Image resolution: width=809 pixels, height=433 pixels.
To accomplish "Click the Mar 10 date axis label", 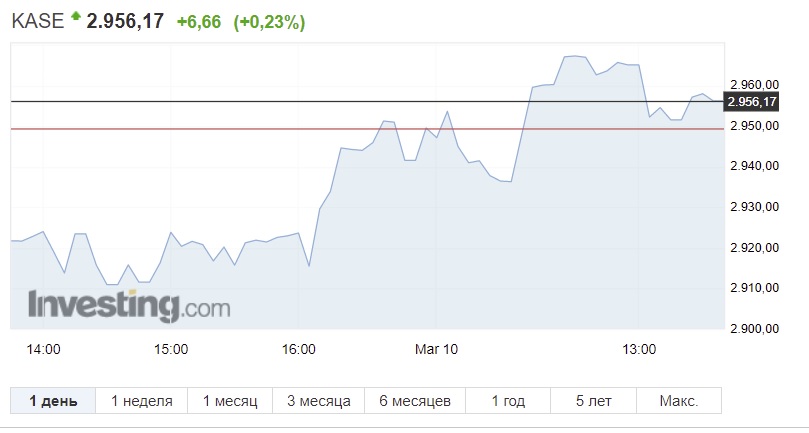I will 436,349.
